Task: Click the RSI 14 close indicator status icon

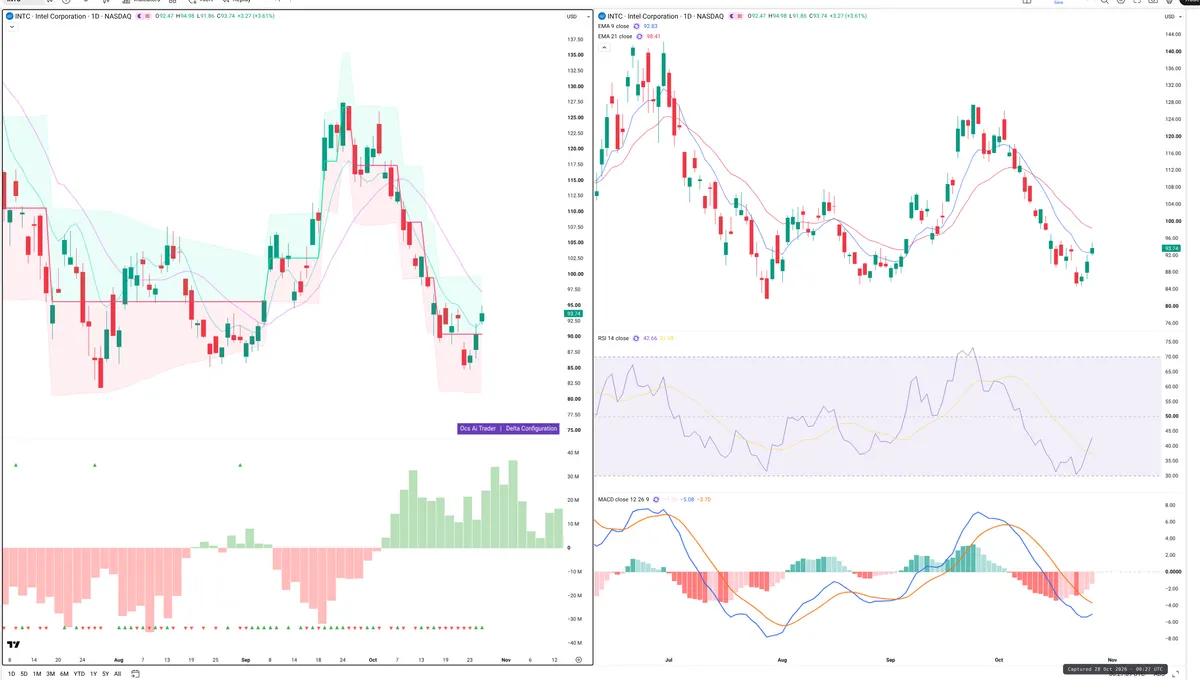Action: (638, 338)
